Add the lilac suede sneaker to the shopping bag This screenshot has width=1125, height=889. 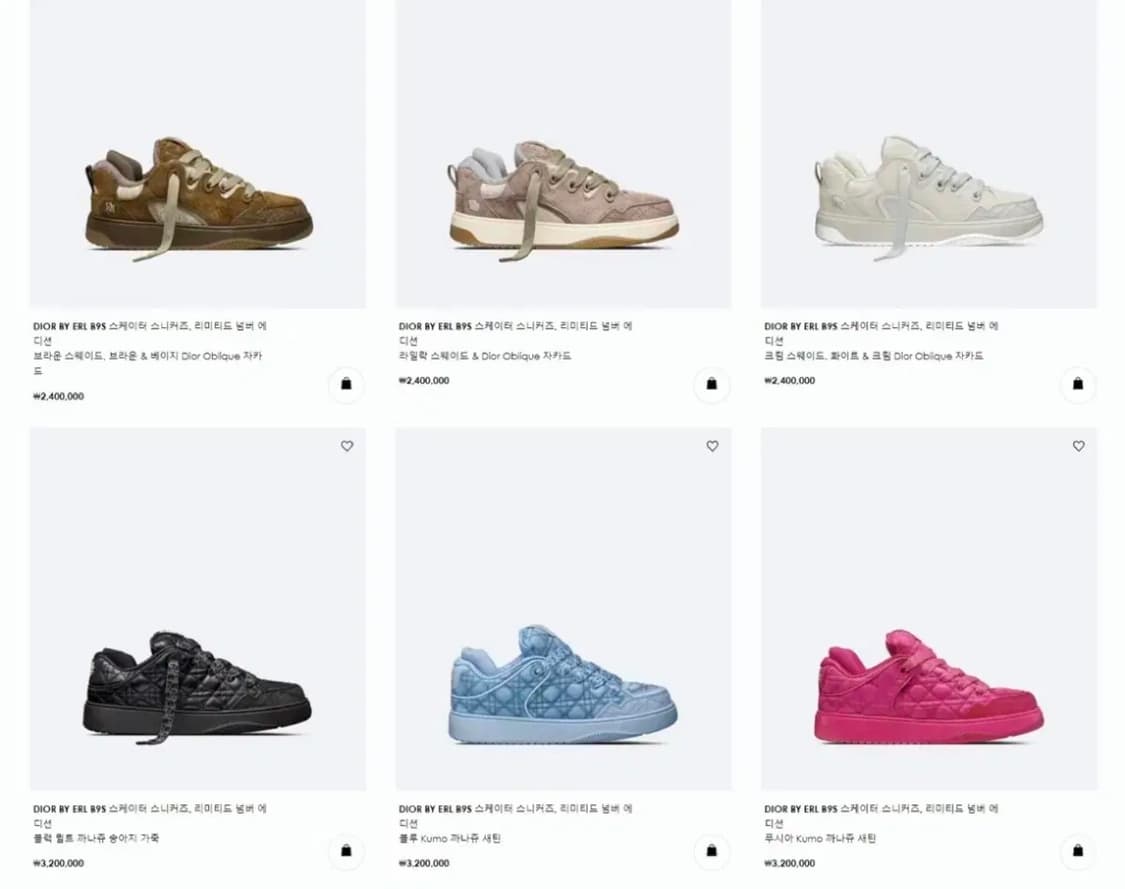pyautogui.click(x=712, y=385)
